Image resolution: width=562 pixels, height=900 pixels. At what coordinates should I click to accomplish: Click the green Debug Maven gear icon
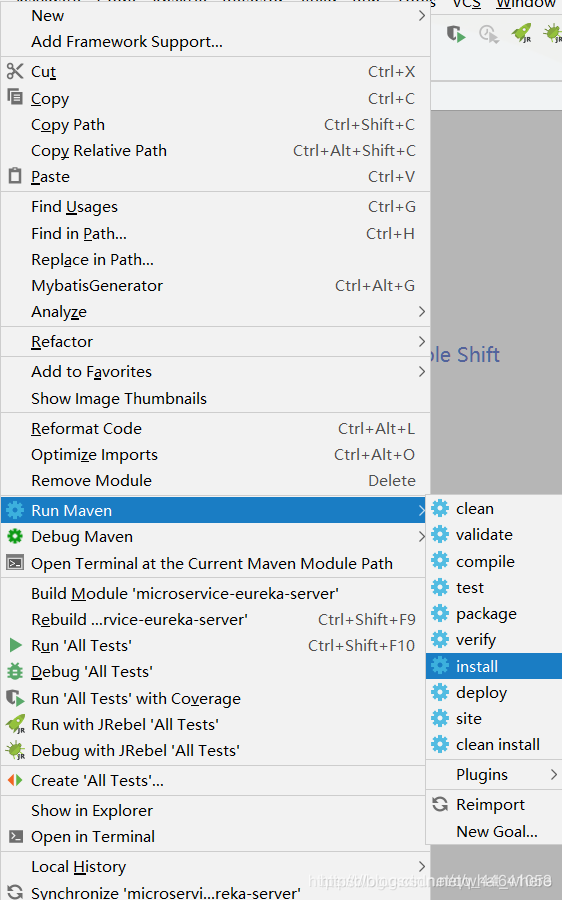click(15, 537)
